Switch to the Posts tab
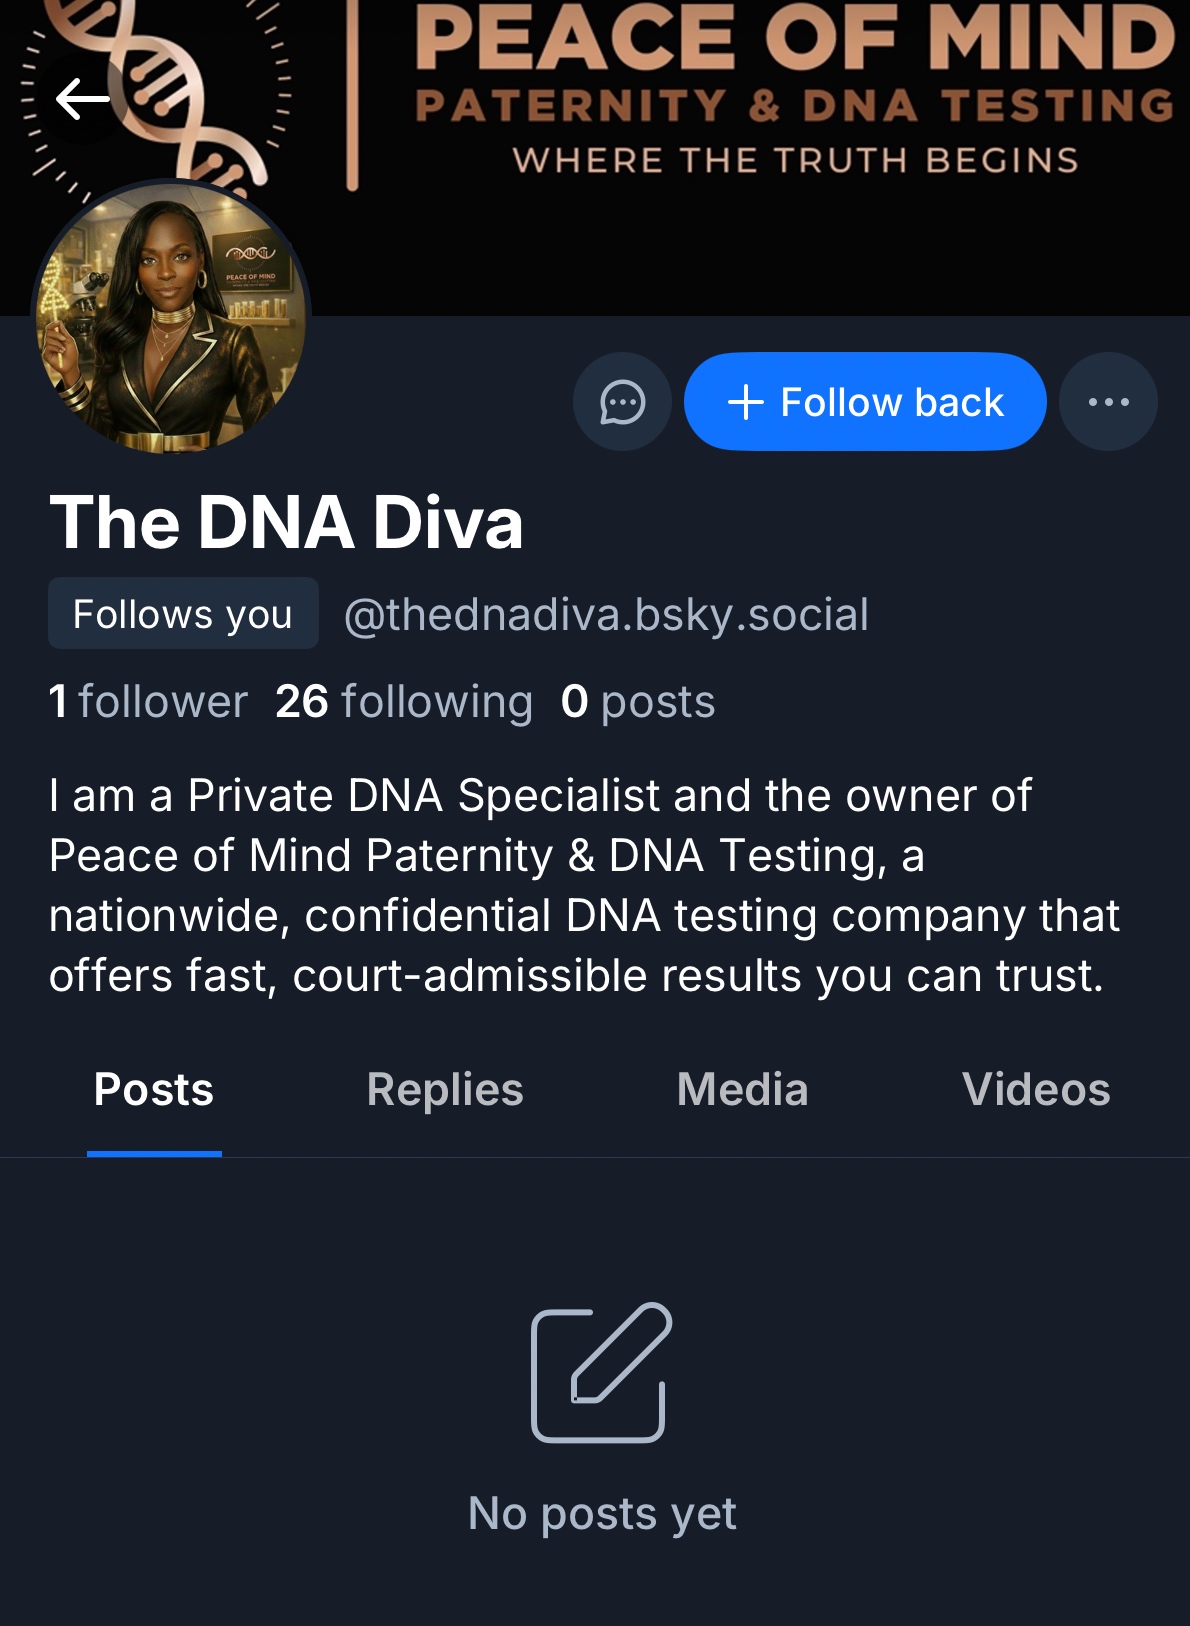The width and height of the screenshot is (1190, 1626). tap(154, 1090)
